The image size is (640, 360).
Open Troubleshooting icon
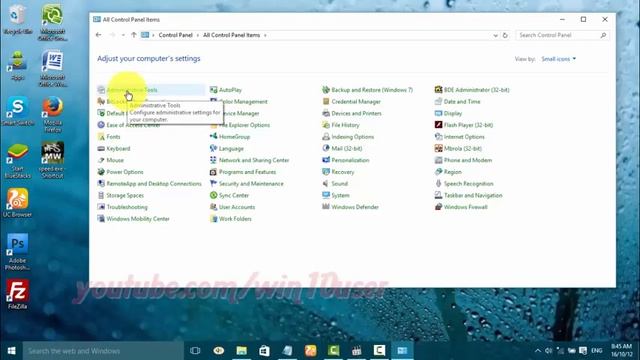point(101,207)
